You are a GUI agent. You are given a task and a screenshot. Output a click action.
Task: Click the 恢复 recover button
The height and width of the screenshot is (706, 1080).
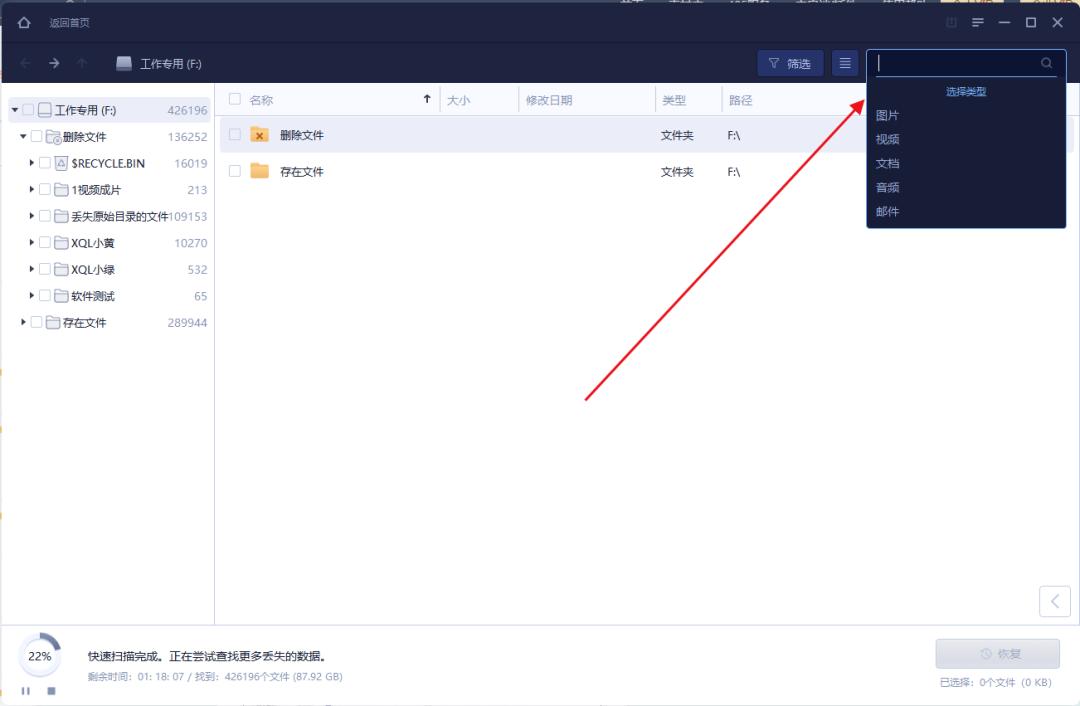pyautogui.click(x=997, y=654)
